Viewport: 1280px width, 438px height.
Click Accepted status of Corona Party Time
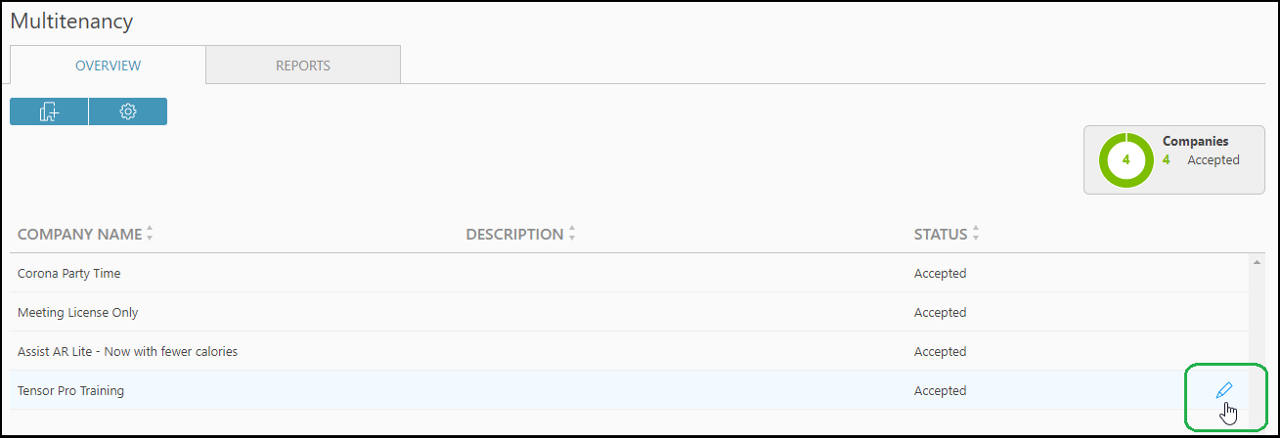[x=940, y=273]
